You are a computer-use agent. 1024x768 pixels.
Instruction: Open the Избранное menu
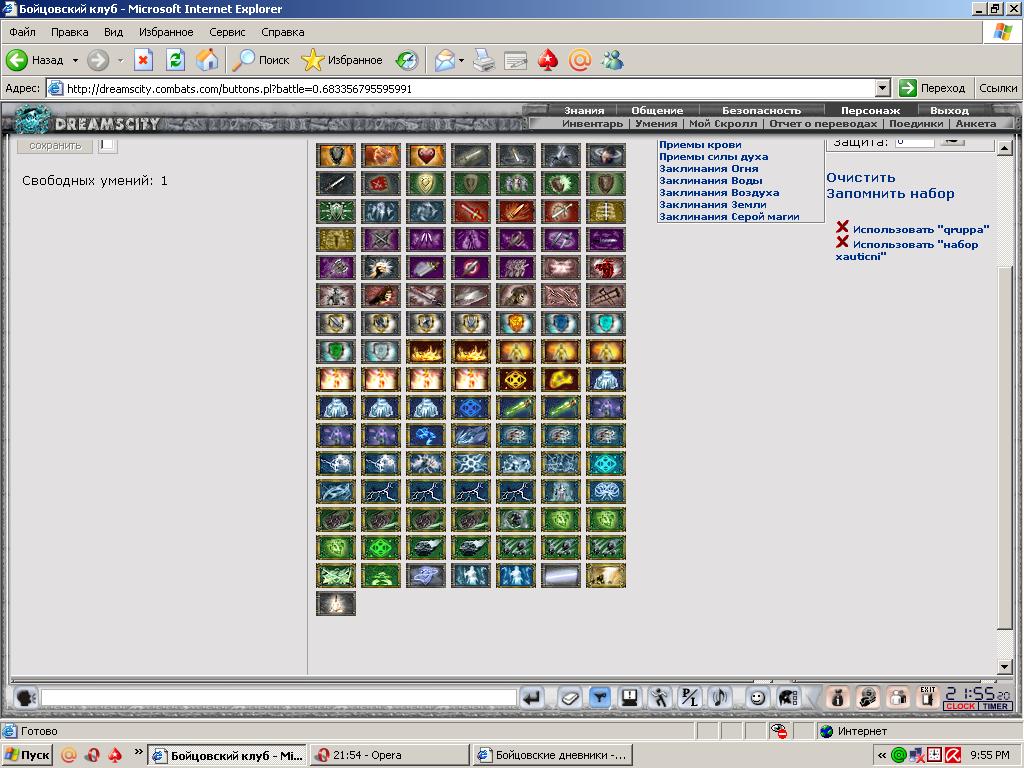coord(166,32)
